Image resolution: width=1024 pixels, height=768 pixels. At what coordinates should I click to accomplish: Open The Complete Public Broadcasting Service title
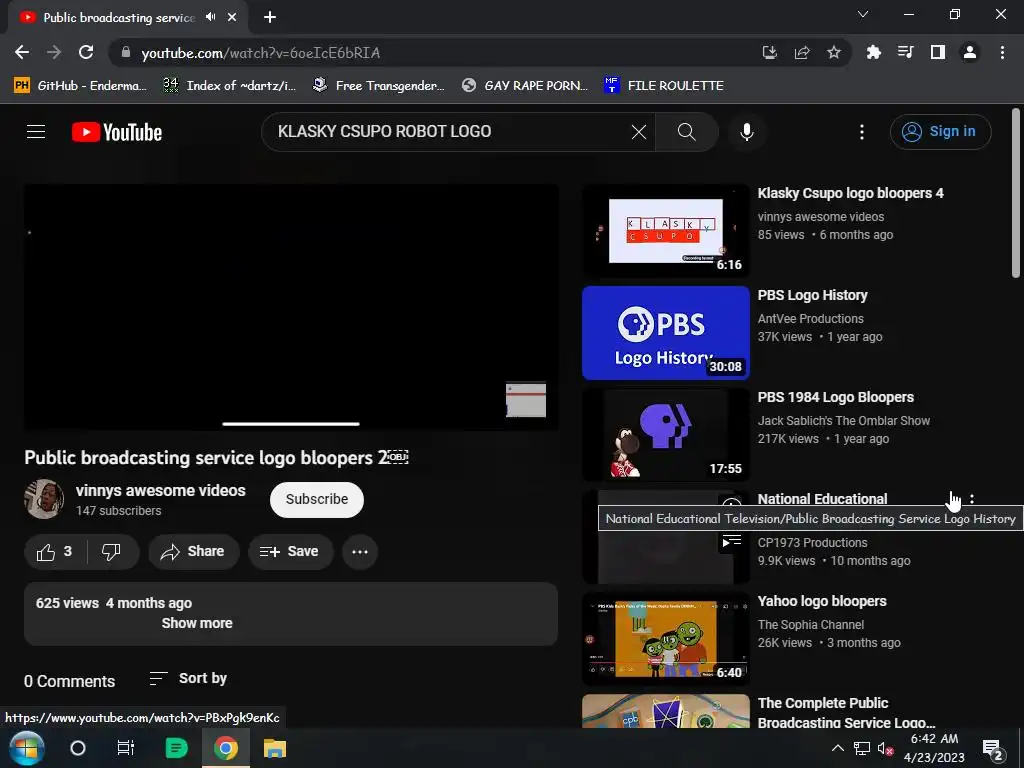point(846,712)
